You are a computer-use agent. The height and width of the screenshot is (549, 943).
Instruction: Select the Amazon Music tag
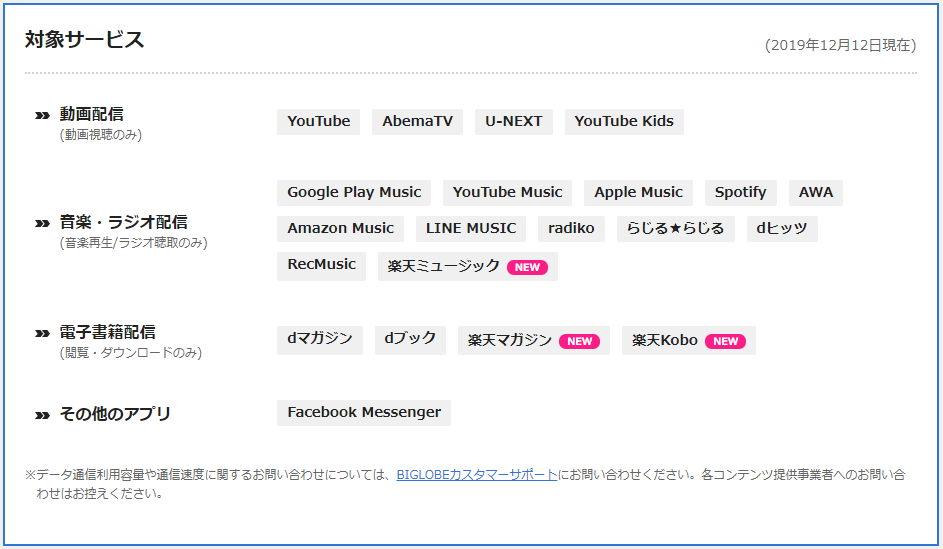pos(340,228)
